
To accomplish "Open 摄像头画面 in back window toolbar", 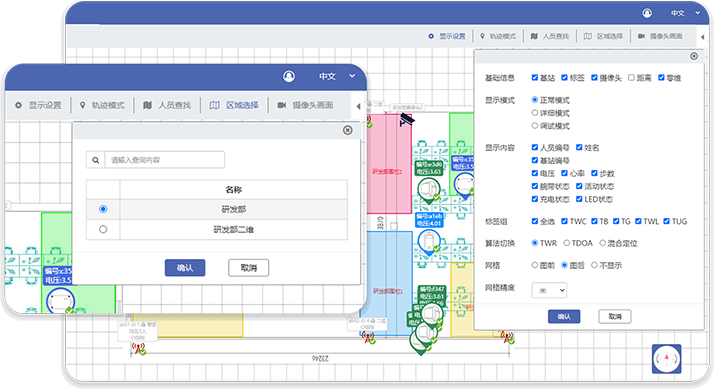I will pyautogui.click(x=660, y=36).
